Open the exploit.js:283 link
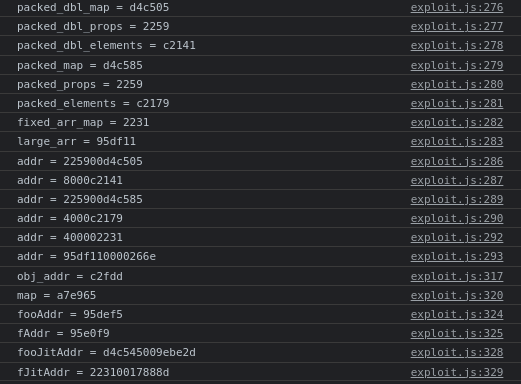This screenshot has height=384, width=521. (x=457, y=142)
